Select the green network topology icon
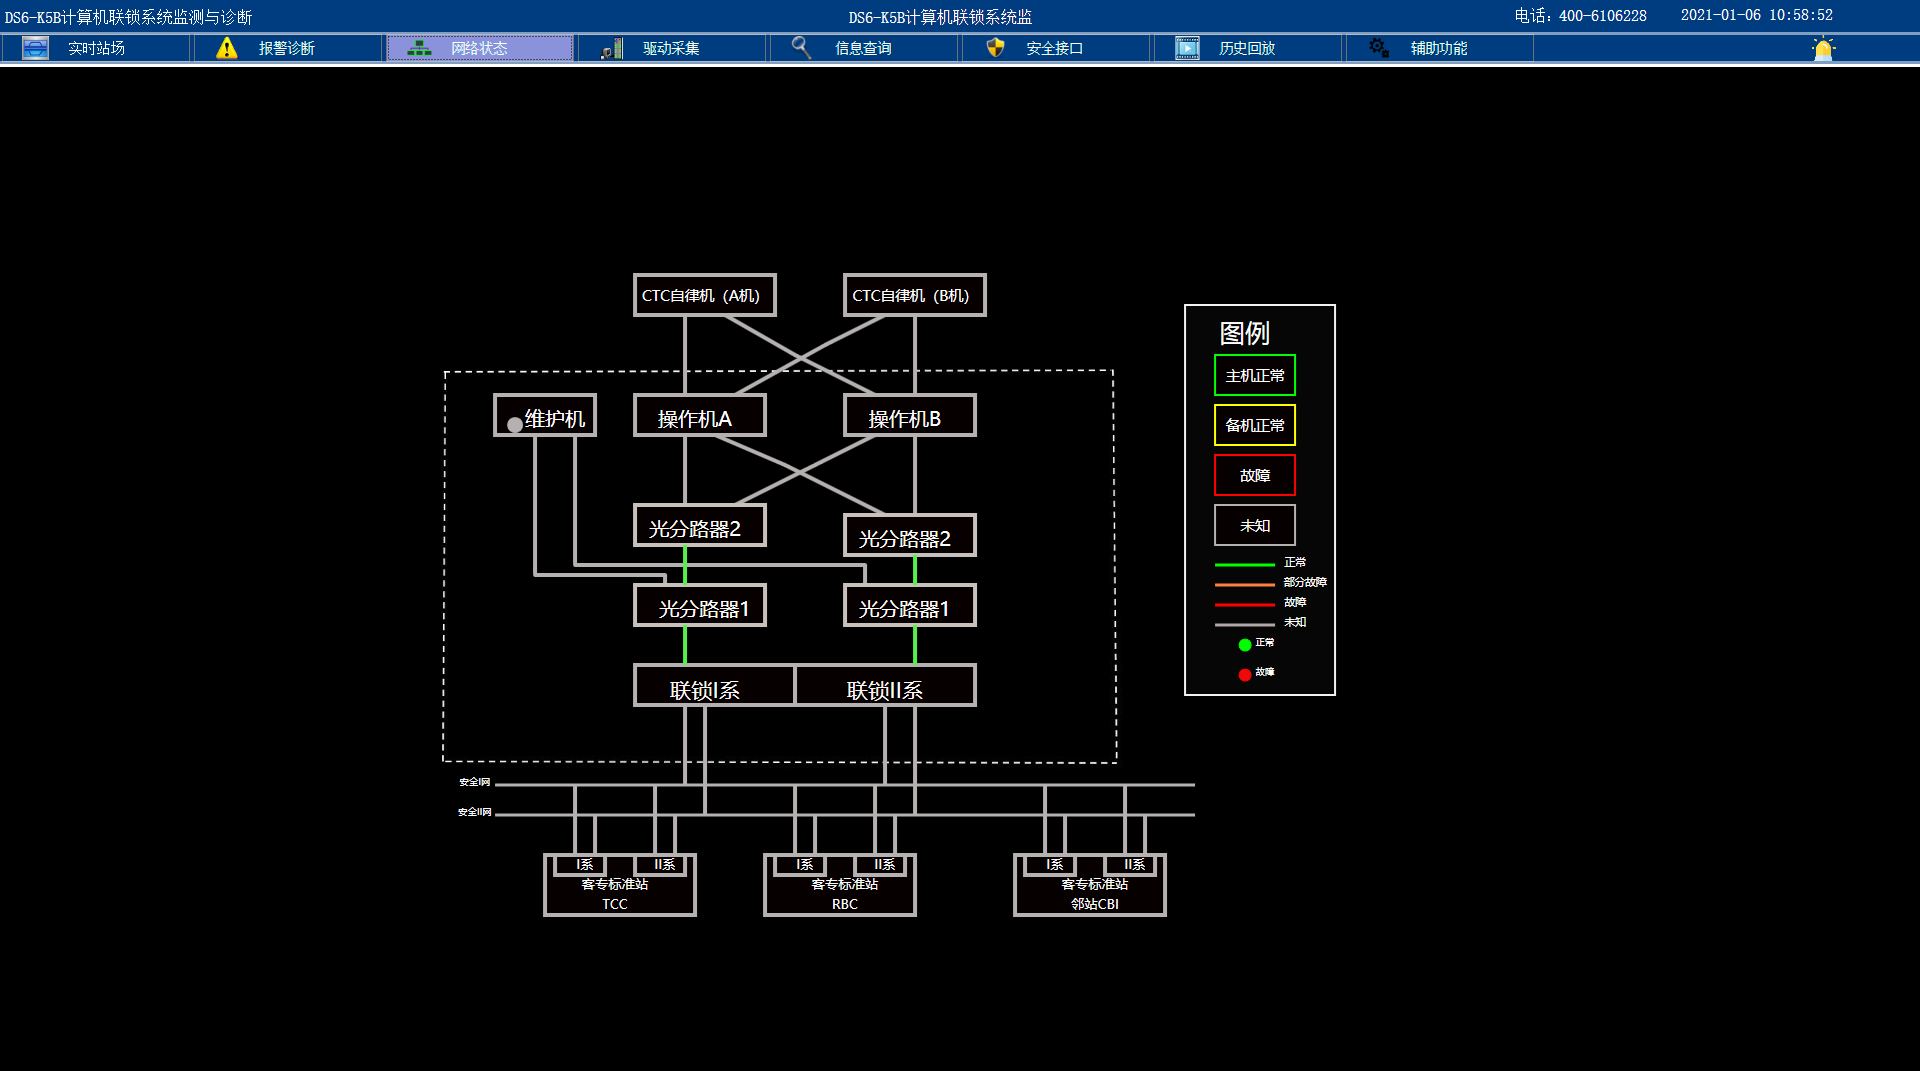The image size is (1920, 1071). tap(420, 48)
